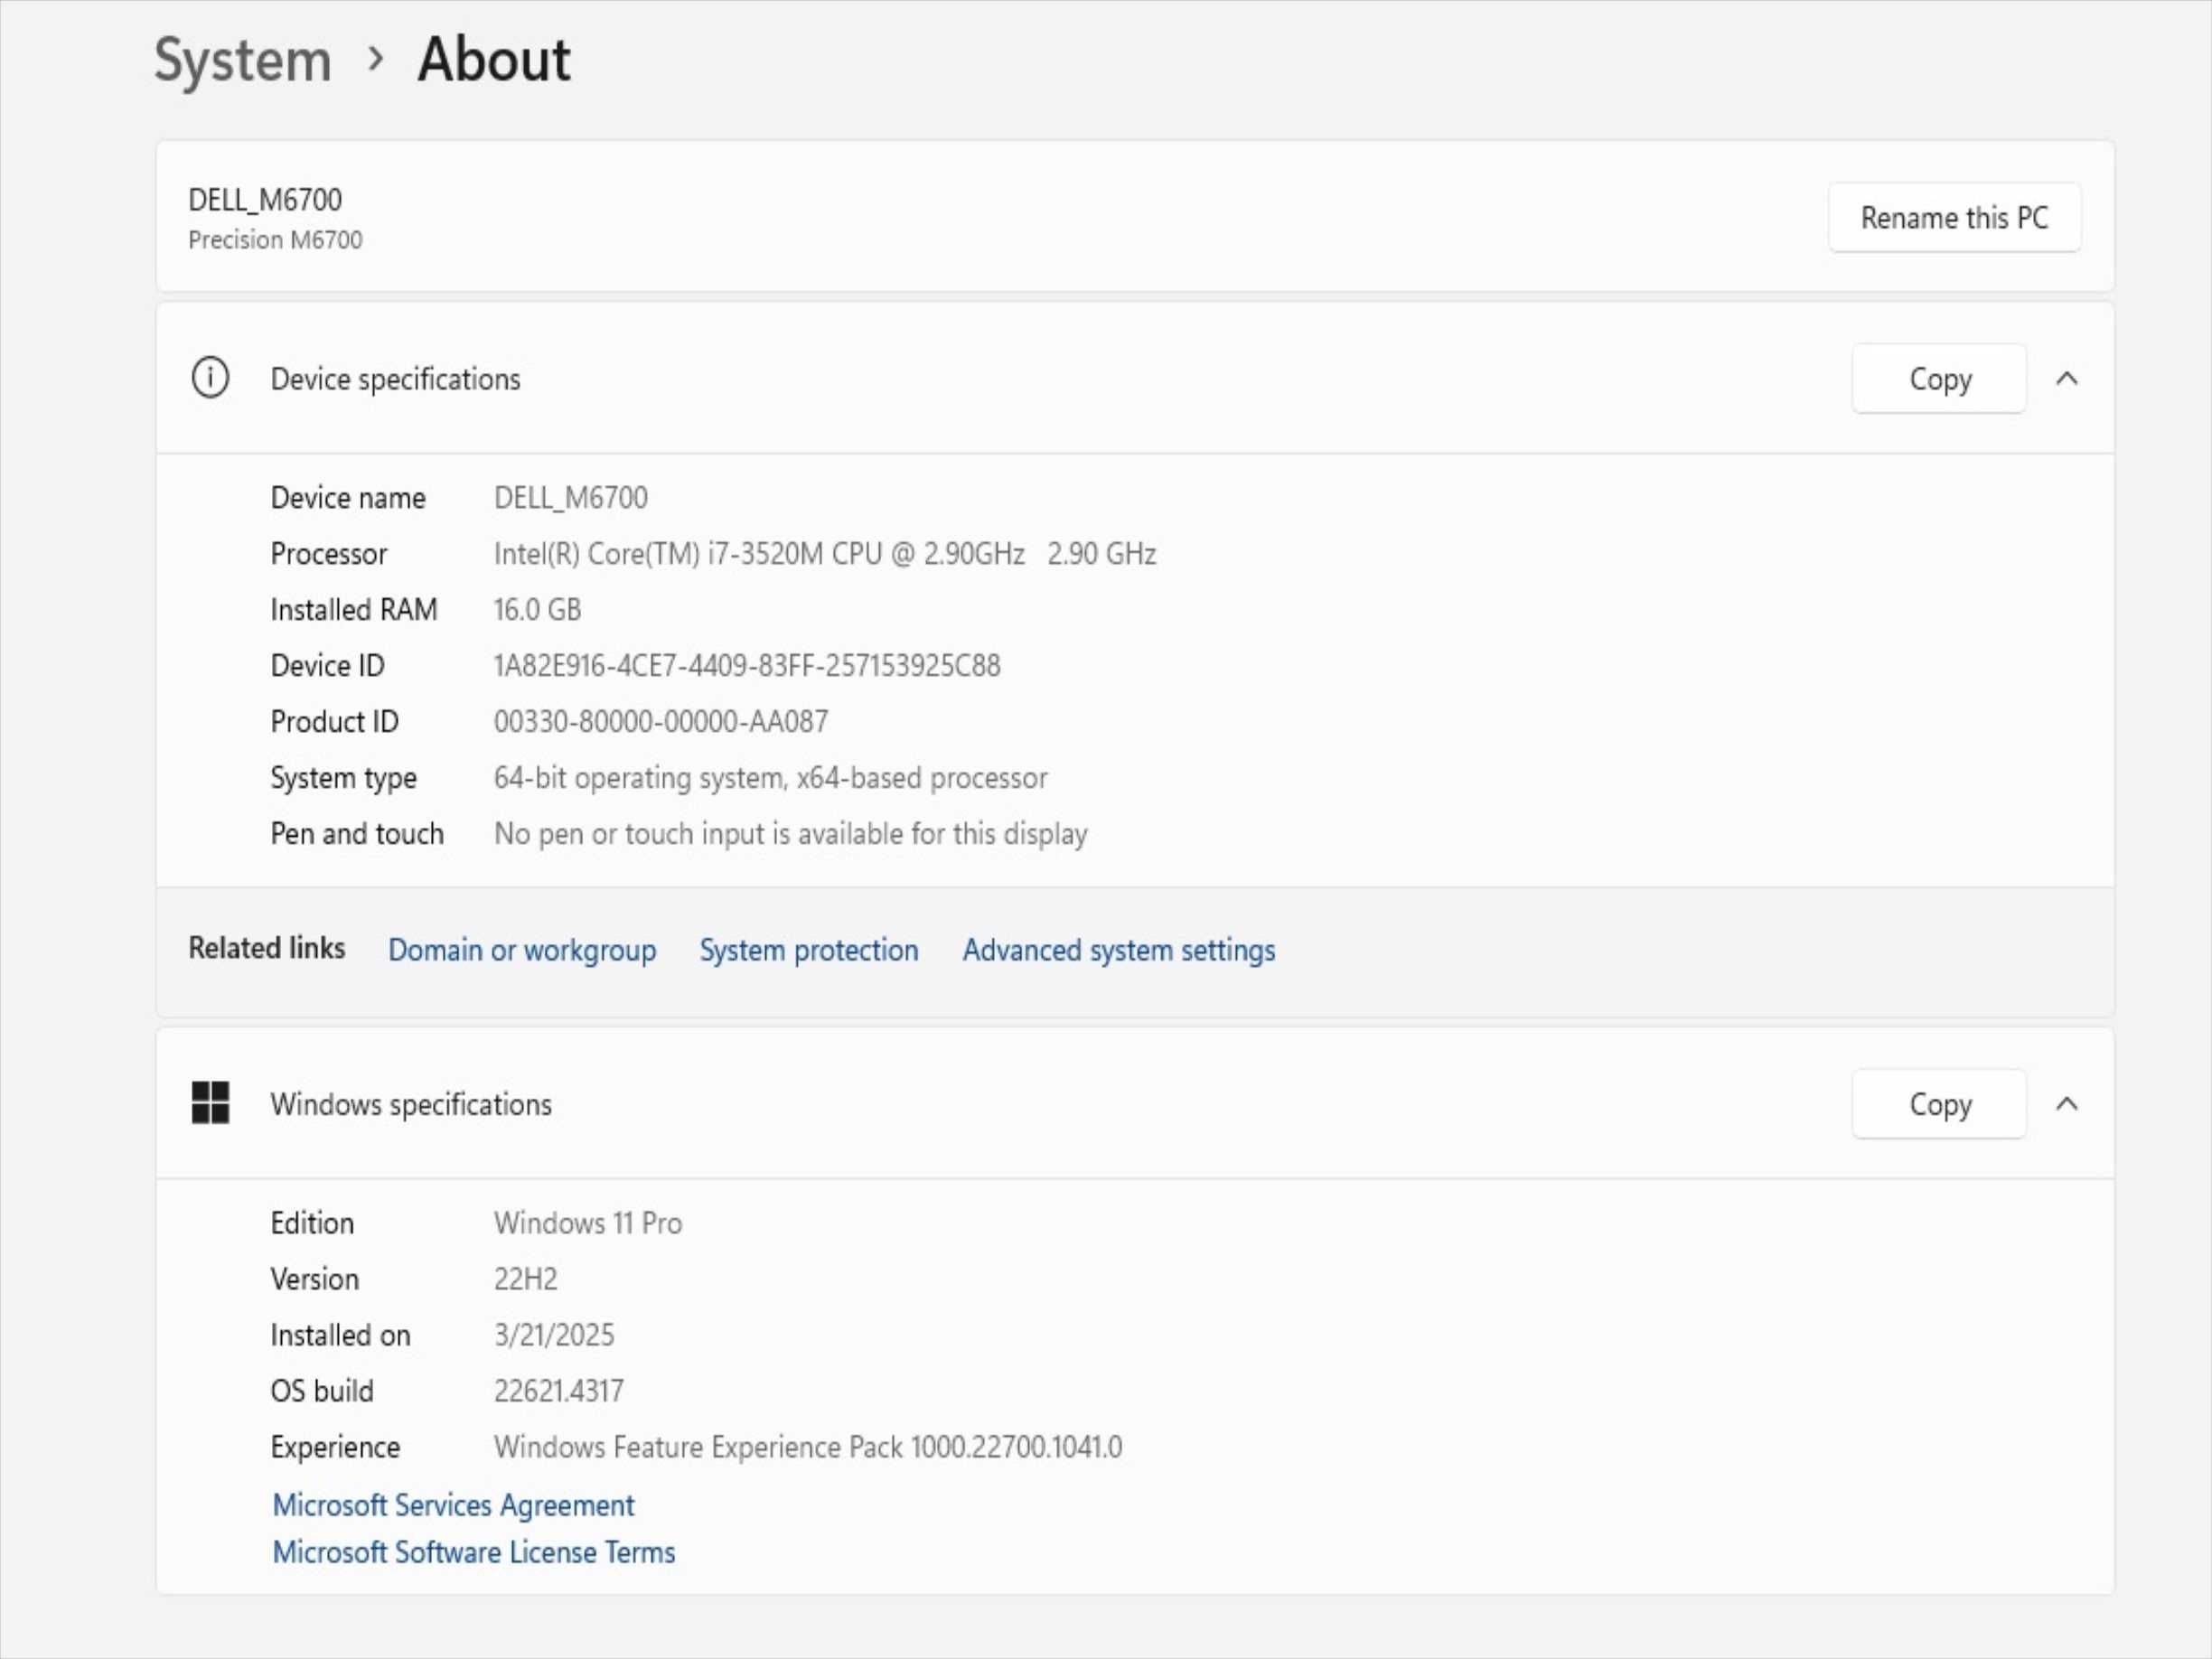Click the Product ID label
This screenshot has width=2212, height=1659.
334,721
